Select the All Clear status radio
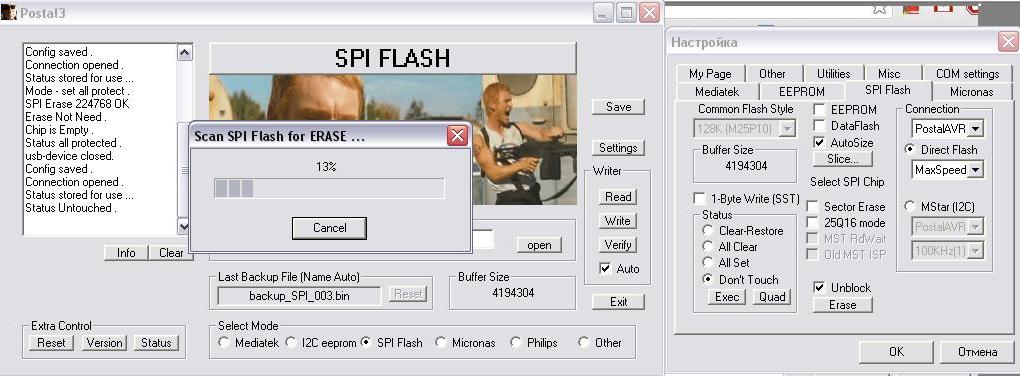This screenshot has width=1020, height=376. point(708,247)
